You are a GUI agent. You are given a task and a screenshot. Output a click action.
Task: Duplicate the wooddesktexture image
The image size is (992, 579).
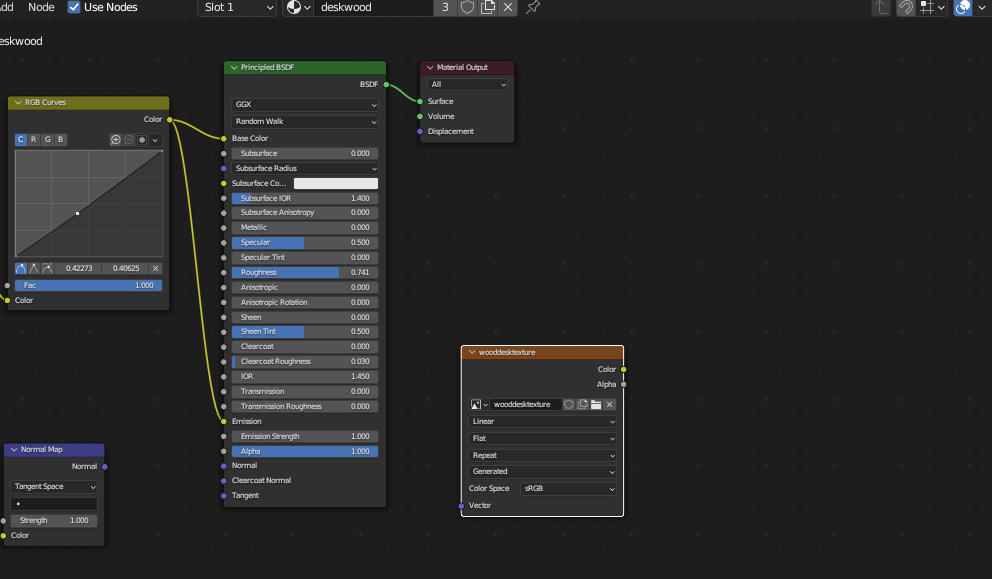(583, 404)
